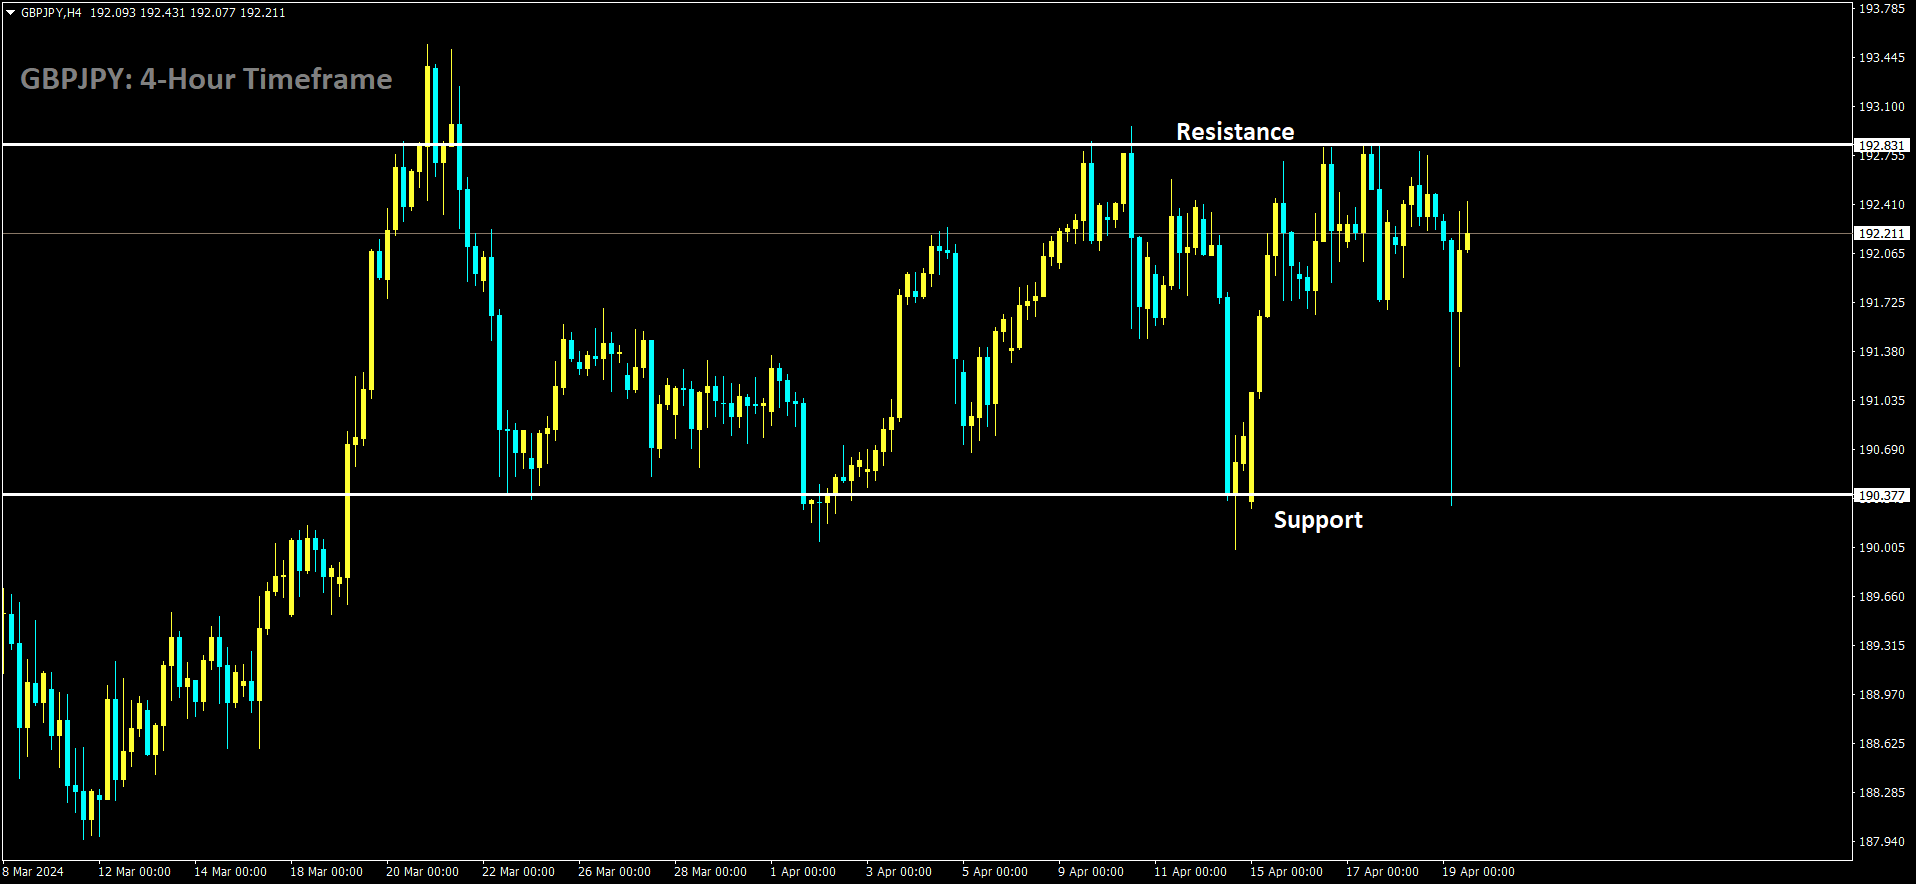The width and height of the screenshot is (1916, 884).
Task: Click the 190.005 price scale value
Action: [1881, 548]
